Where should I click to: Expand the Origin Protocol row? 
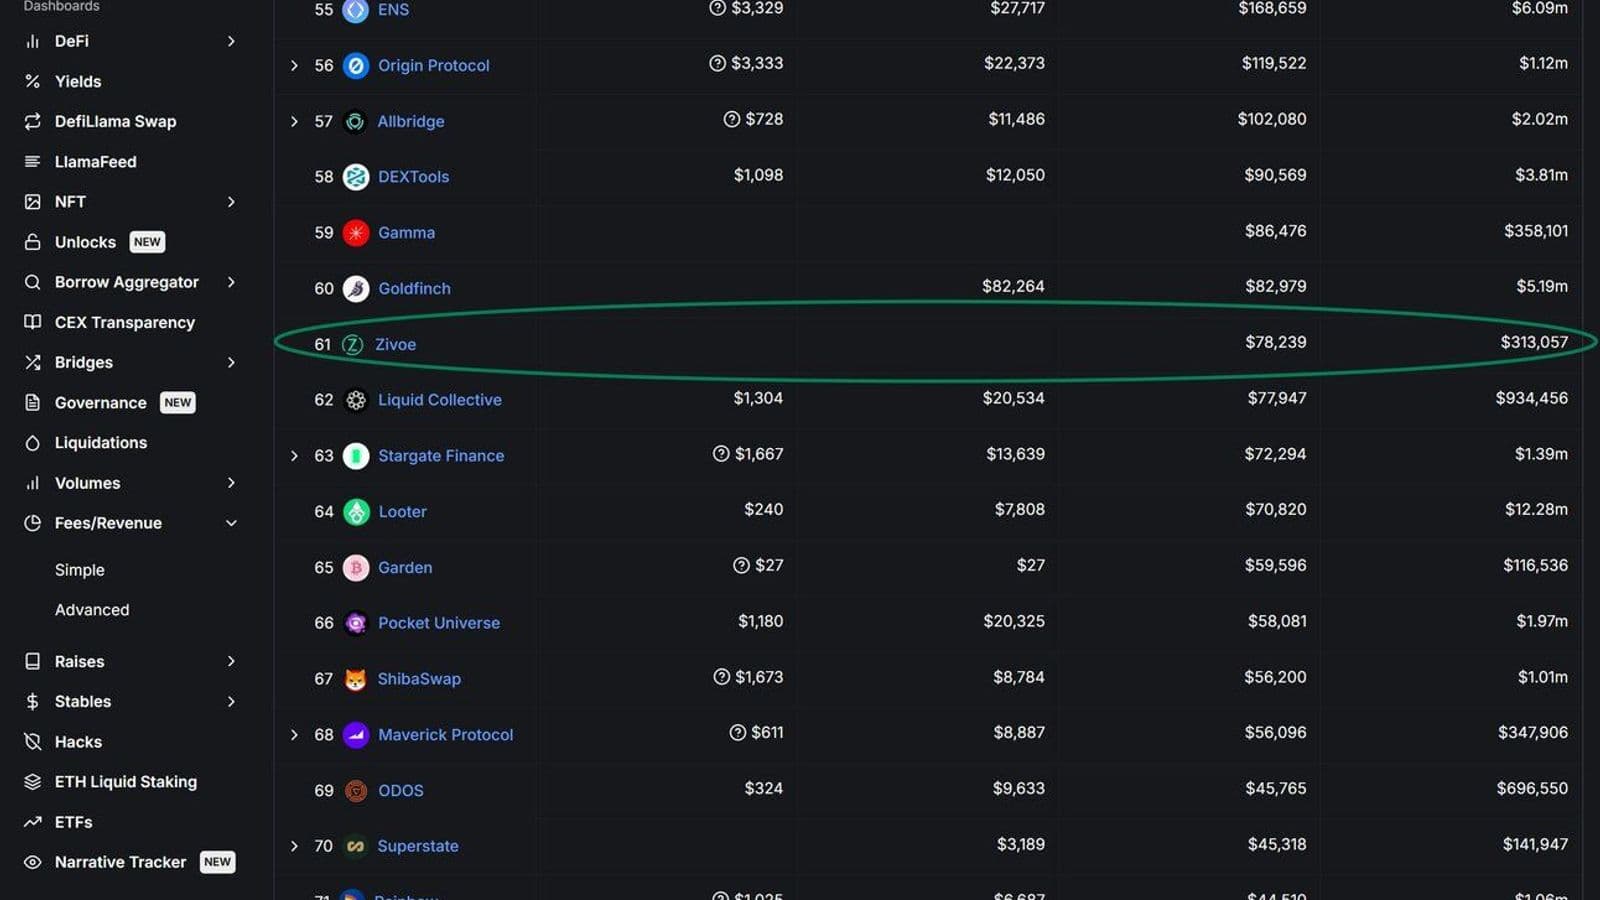pyautogui.click(x=294, y=65)
